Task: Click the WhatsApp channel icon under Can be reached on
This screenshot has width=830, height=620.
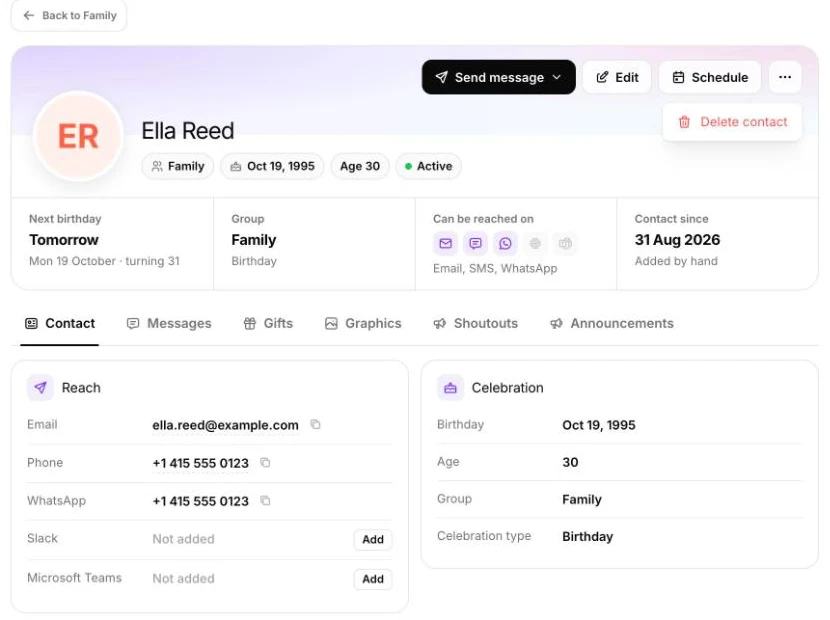Action: coord(505,243)
